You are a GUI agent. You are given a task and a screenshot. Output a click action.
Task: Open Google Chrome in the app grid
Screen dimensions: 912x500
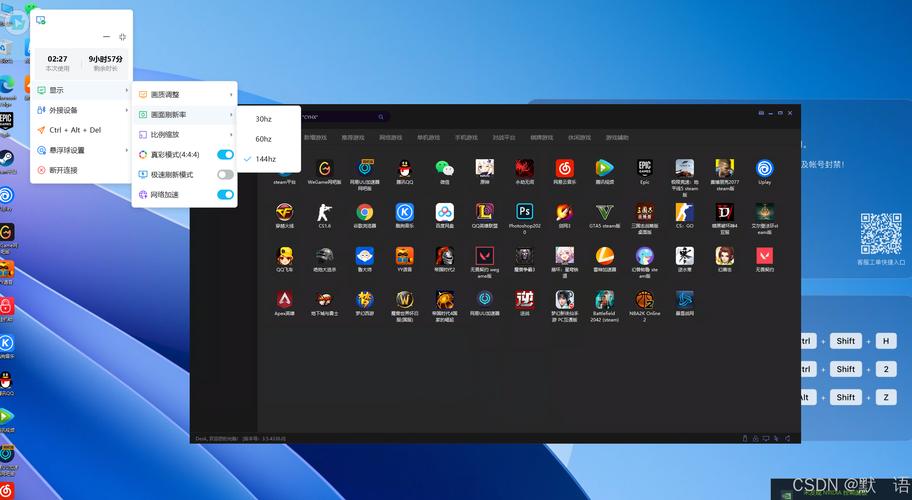coord(365,212)
